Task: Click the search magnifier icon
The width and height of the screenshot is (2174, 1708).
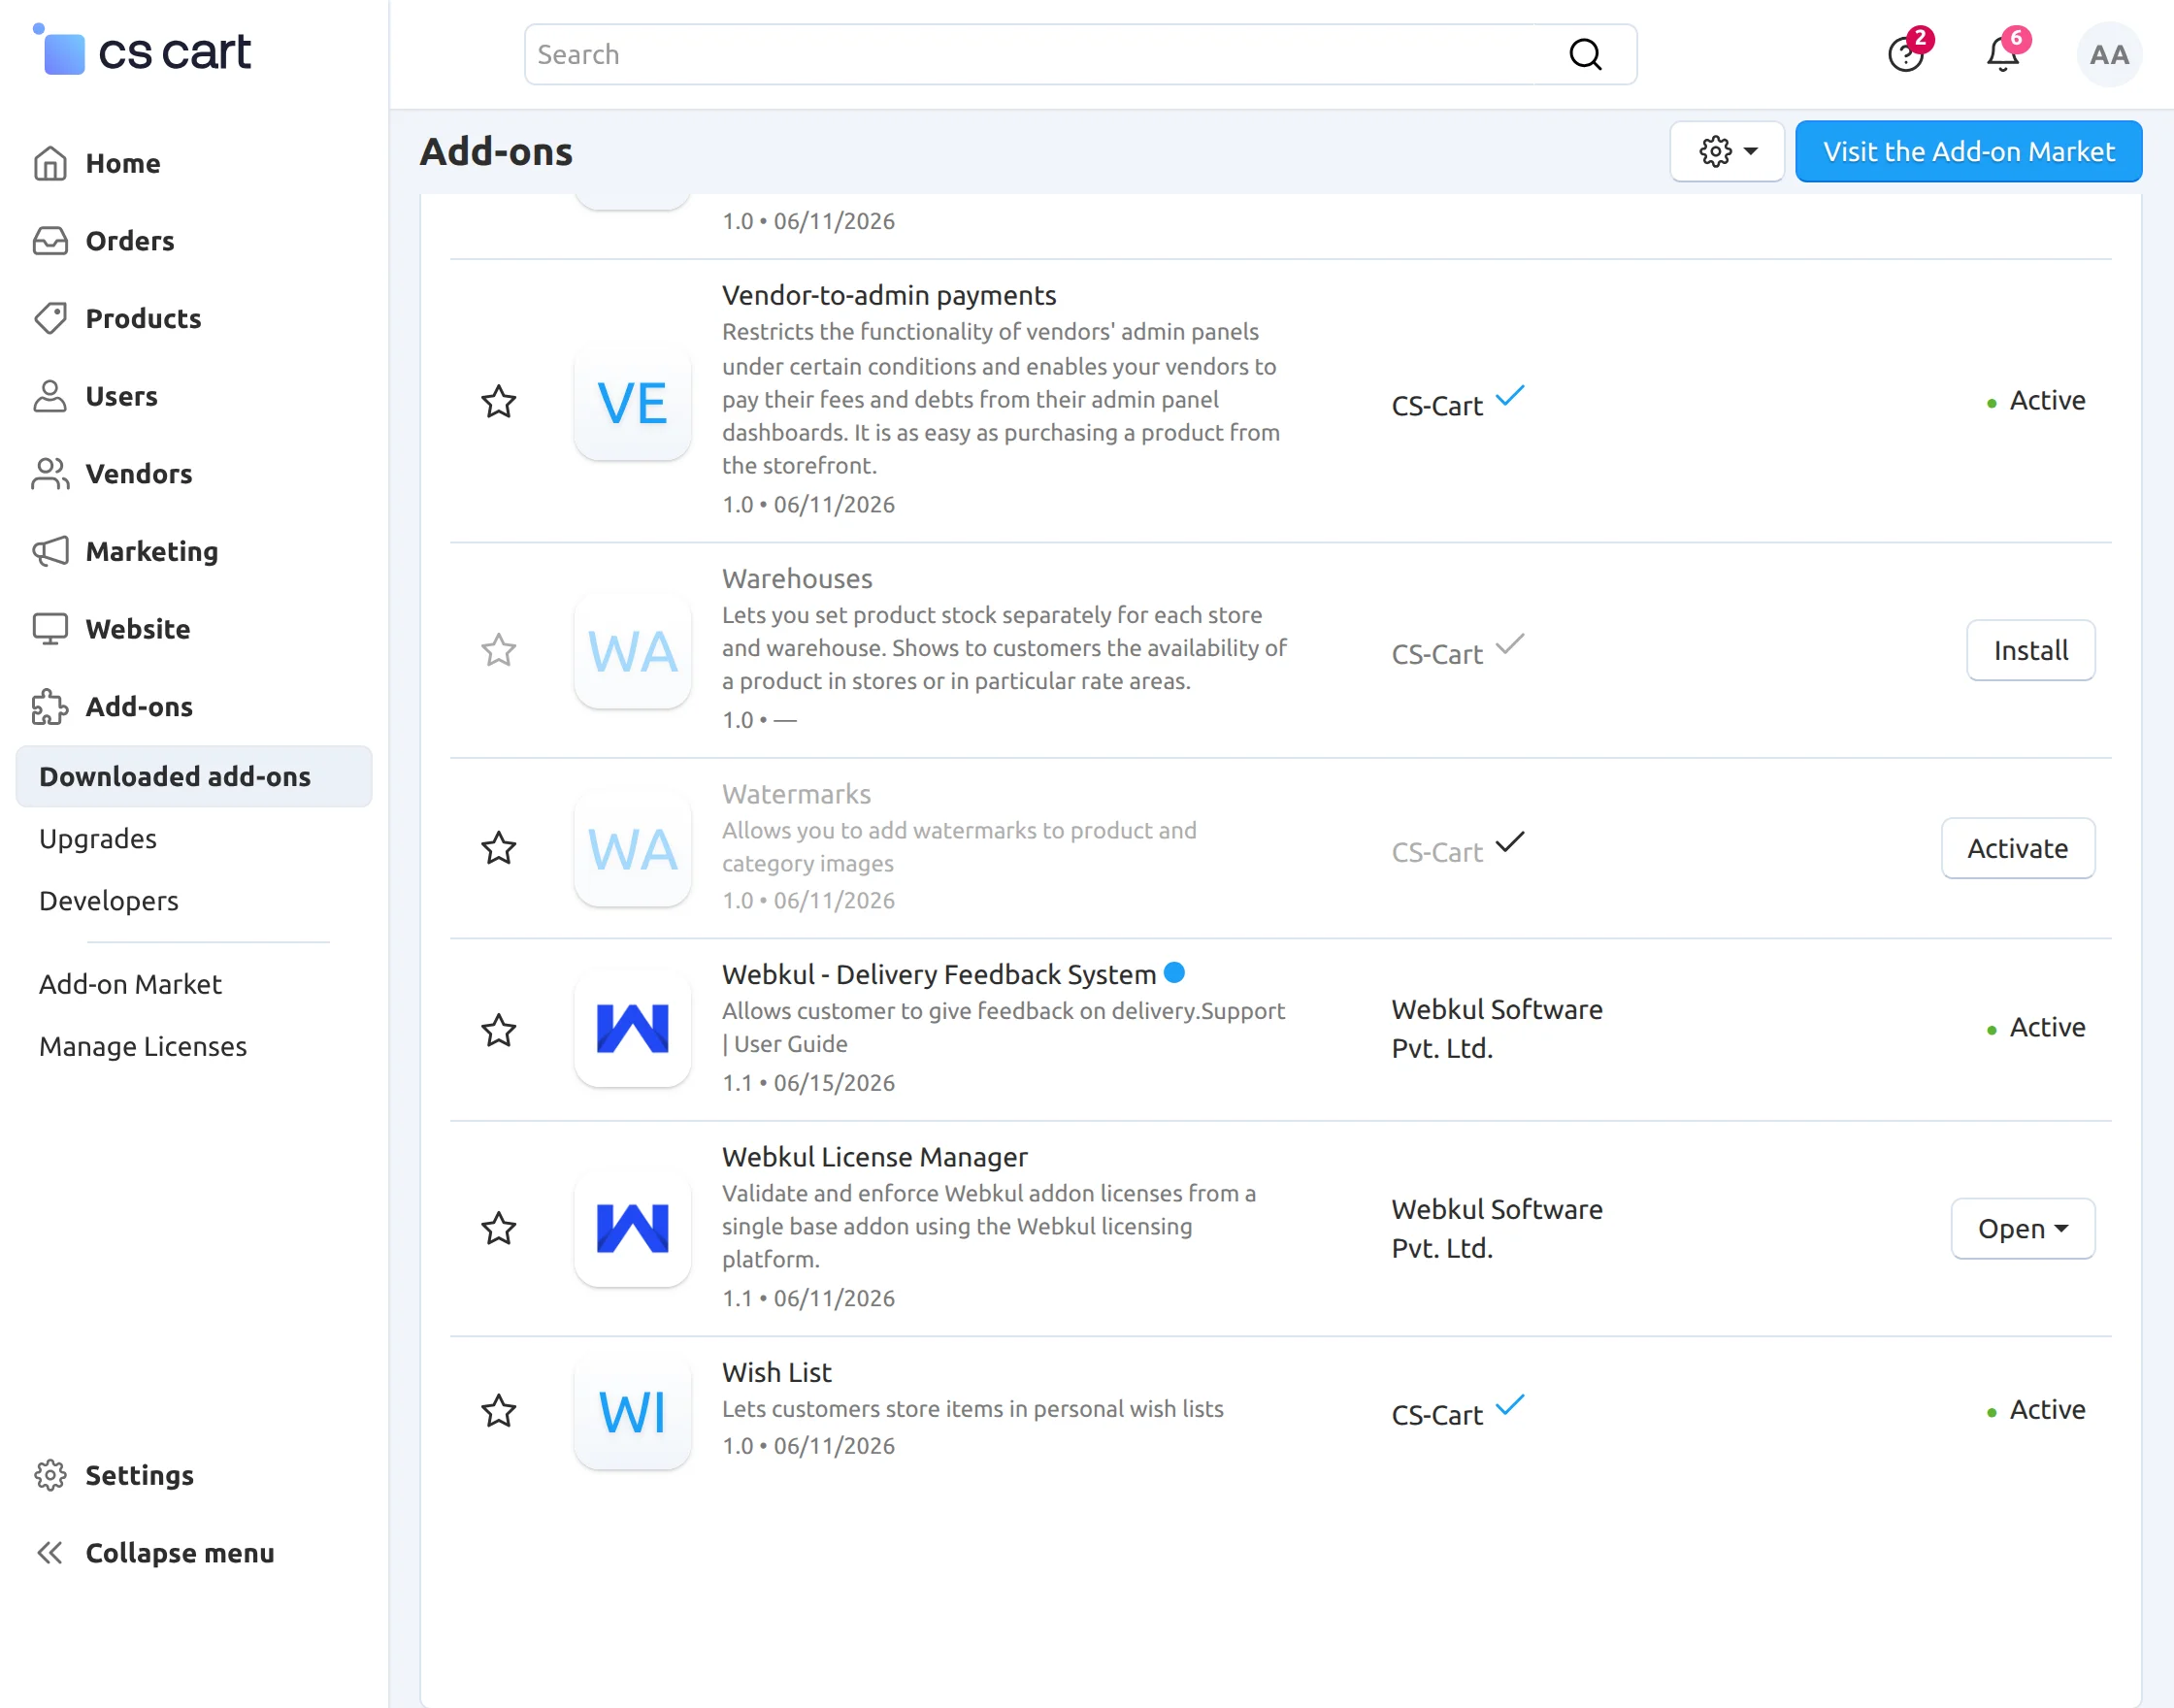Action: click(1585, 54)
